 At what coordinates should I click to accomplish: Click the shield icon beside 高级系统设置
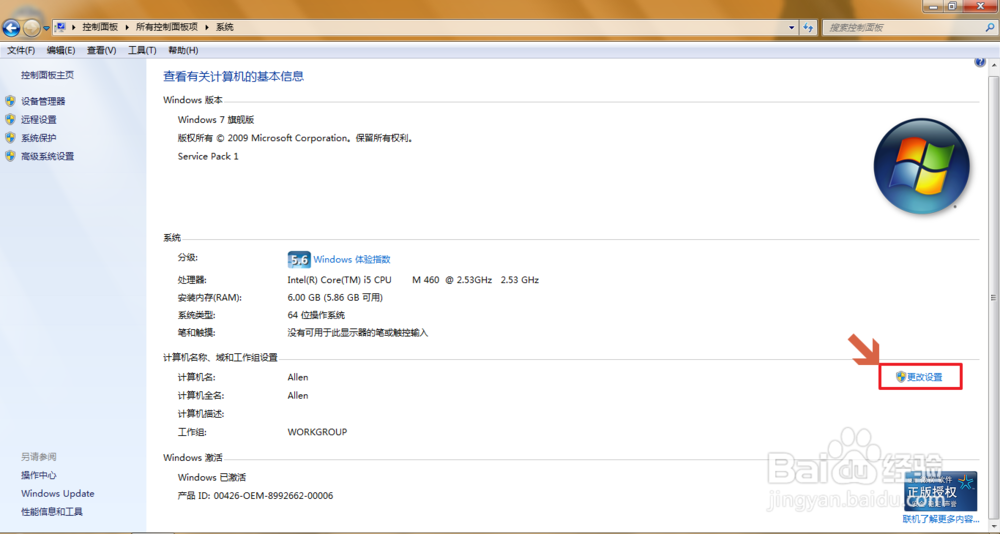(10, 156)
